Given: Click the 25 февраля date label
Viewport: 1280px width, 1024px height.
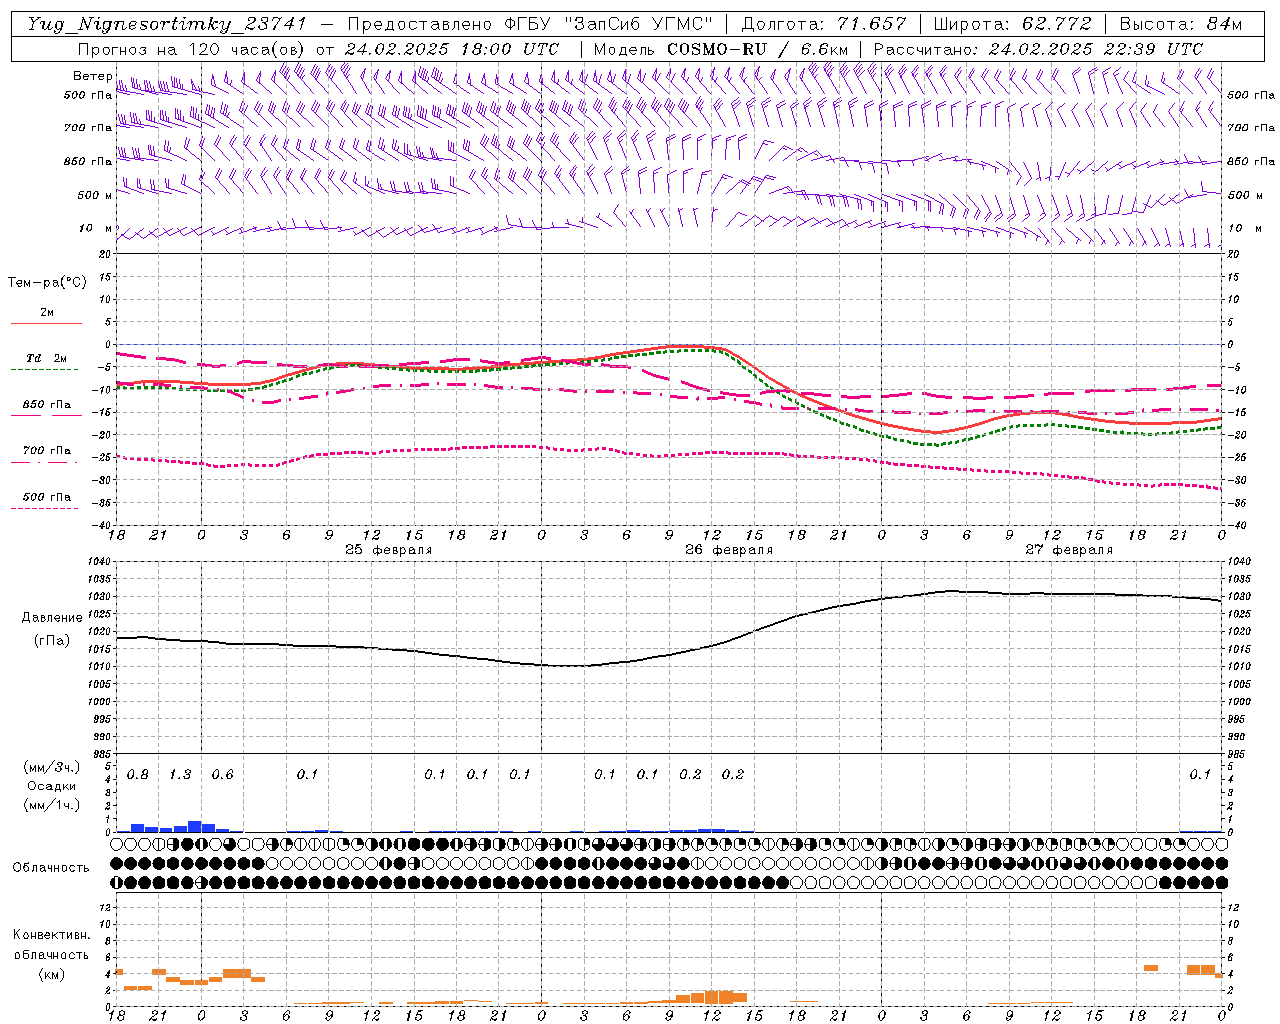Looking at the screenshot, I should 389,550.
